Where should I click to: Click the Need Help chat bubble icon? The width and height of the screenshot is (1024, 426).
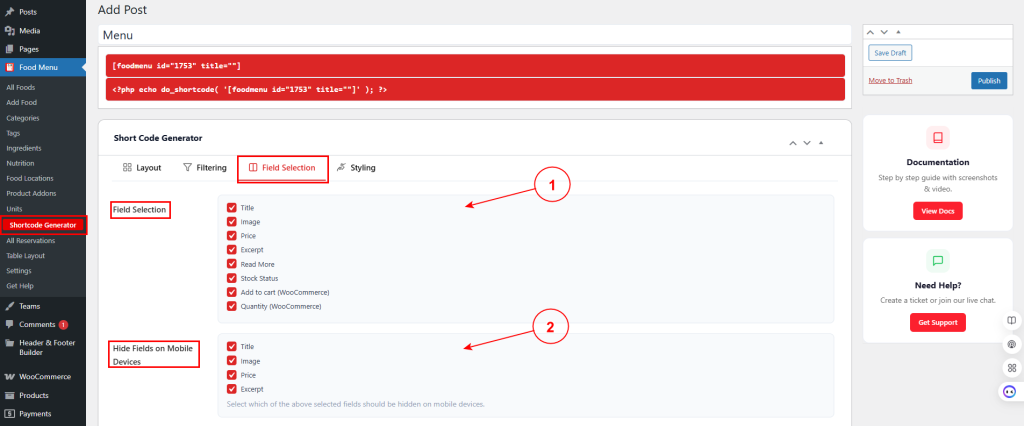click(938, 261)
